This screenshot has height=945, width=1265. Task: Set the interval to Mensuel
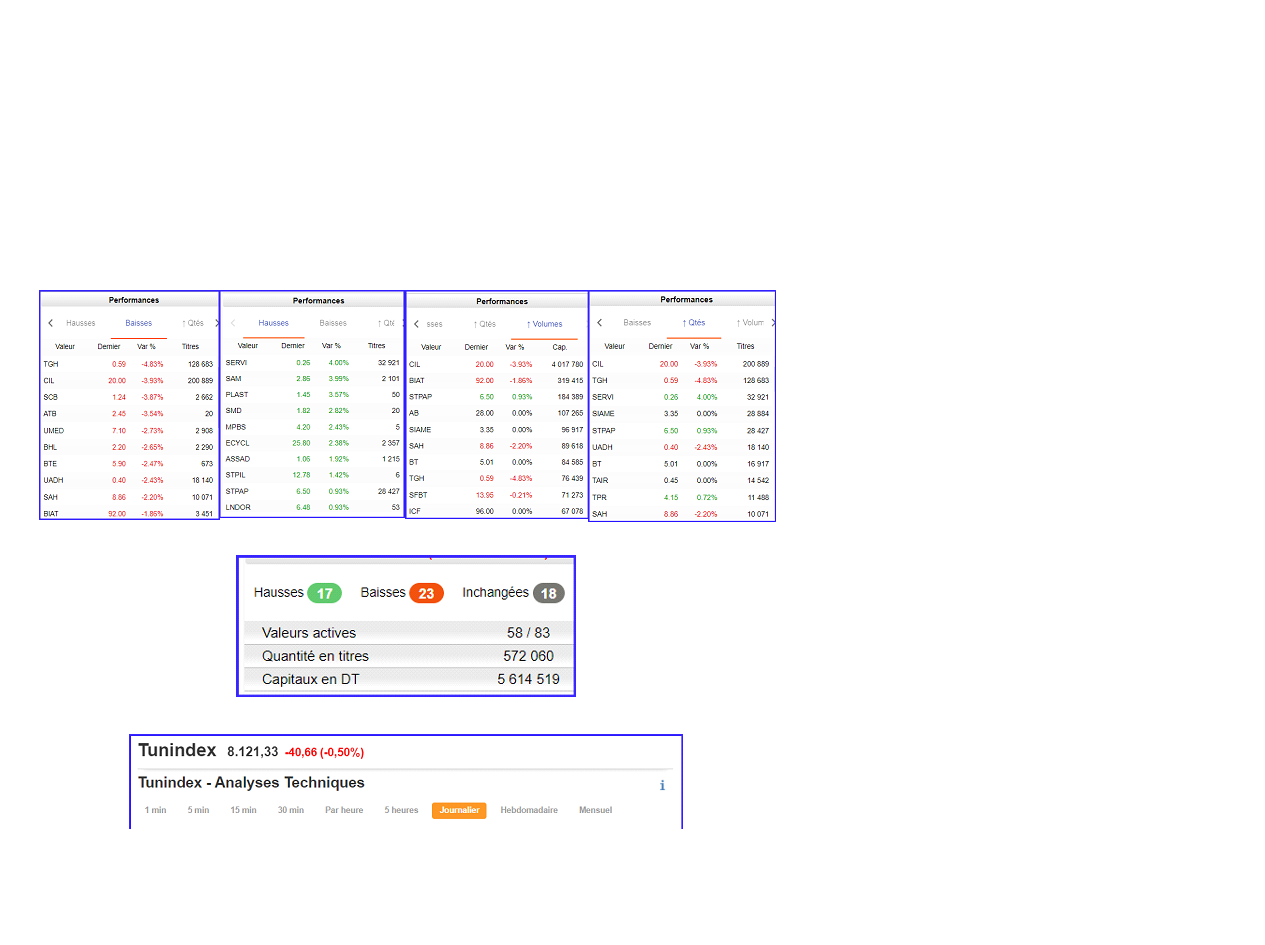[x=595, y=810]
